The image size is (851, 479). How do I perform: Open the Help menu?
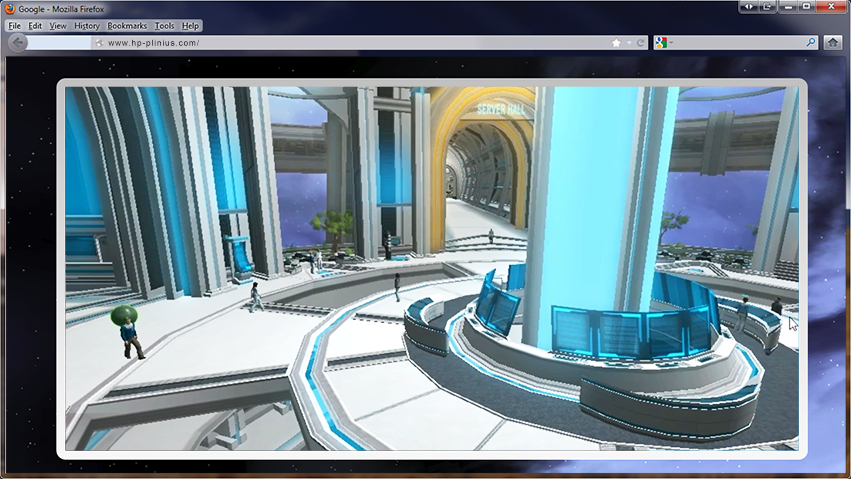pos(190,25)
